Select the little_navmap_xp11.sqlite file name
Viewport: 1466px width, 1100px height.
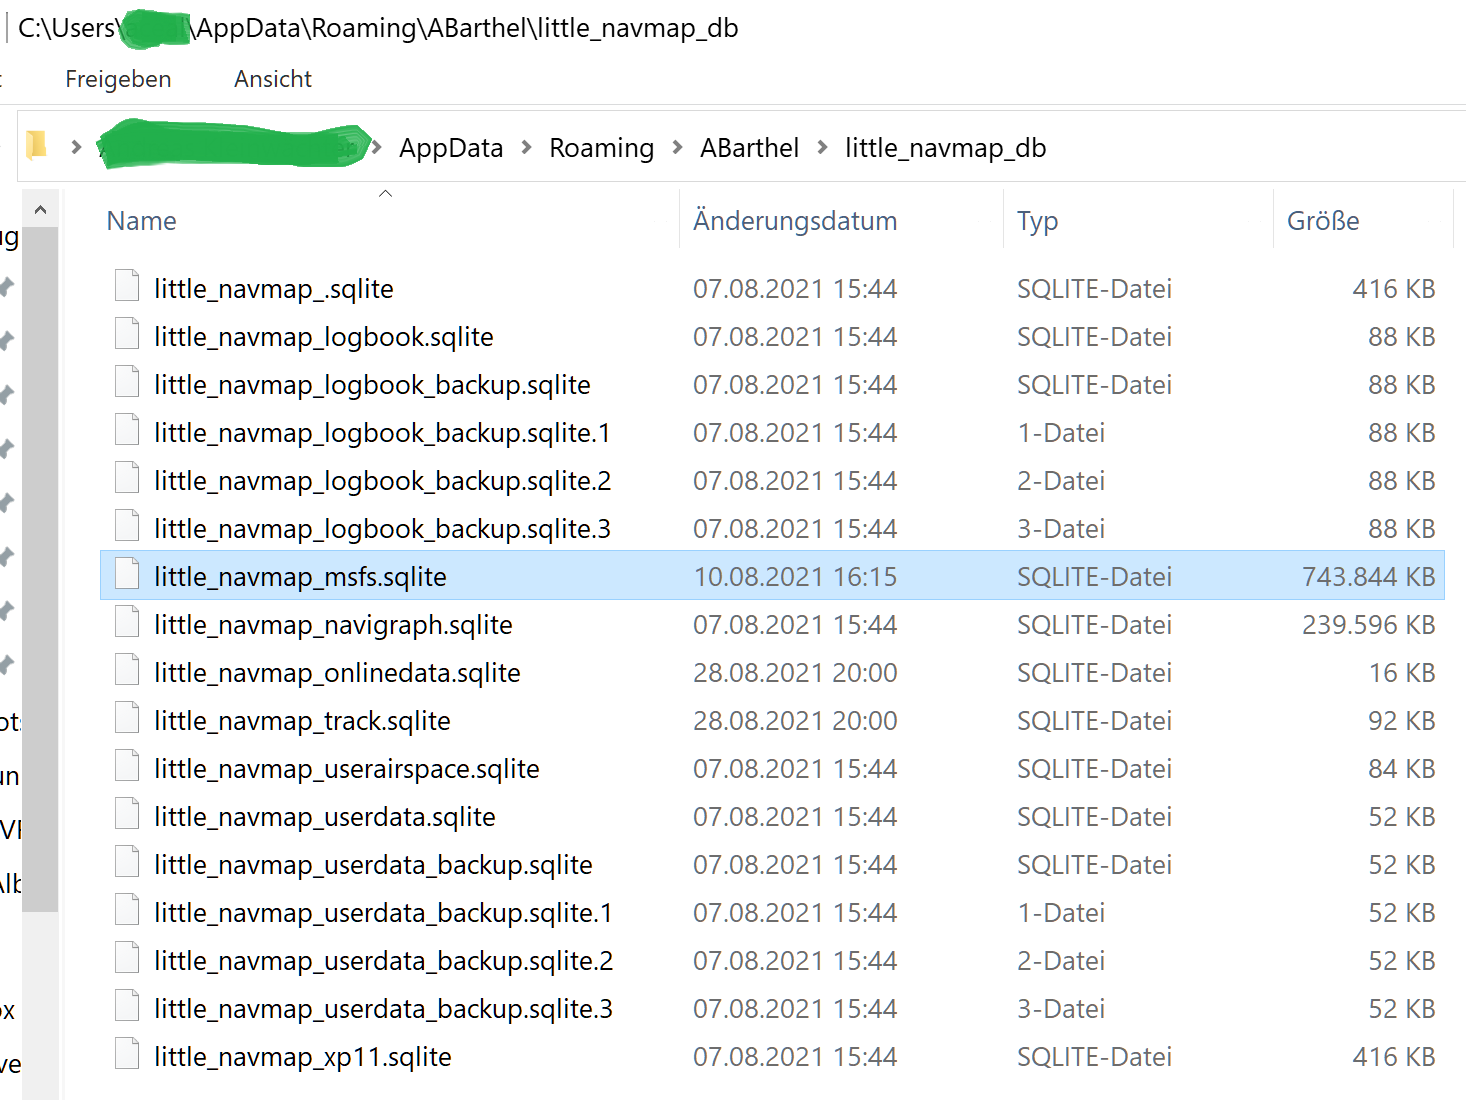[x=303, y=1057]
